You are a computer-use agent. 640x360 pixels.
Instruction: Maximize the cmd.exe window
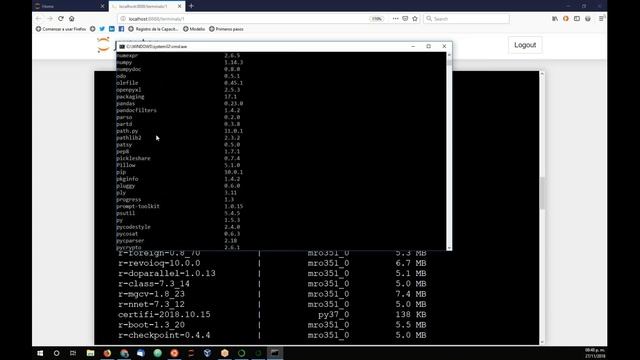[429, 47]
